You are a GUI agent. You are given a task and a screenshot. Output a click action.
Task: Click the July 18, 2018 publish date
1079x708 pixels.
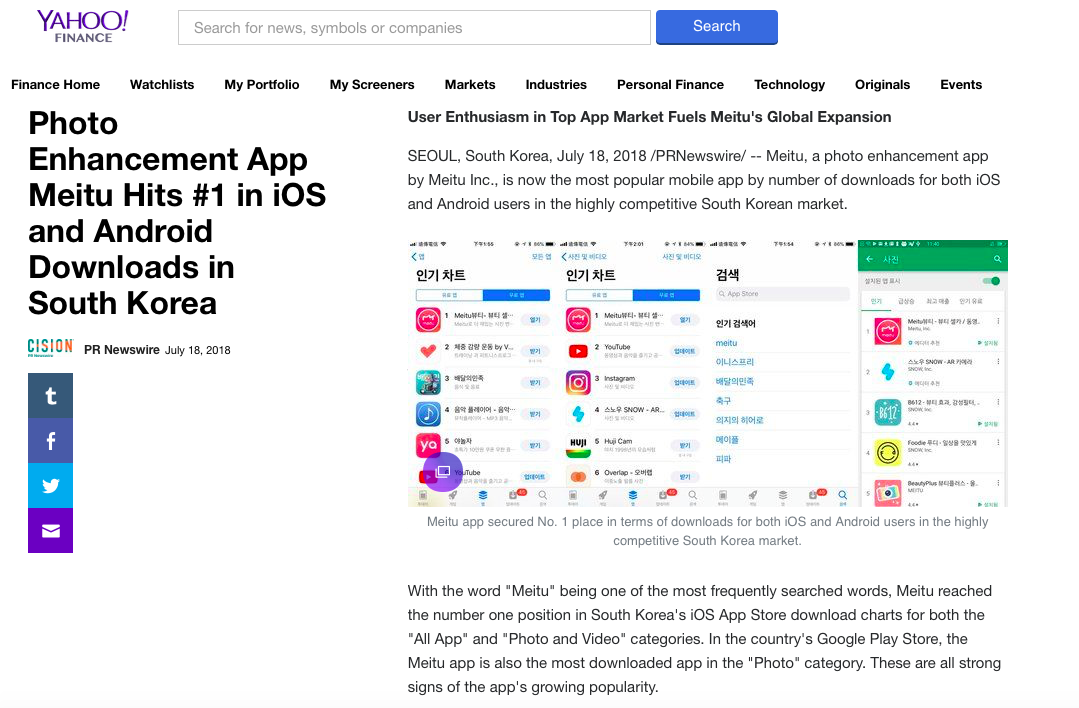pyautogui.click(x=197, y=350)
